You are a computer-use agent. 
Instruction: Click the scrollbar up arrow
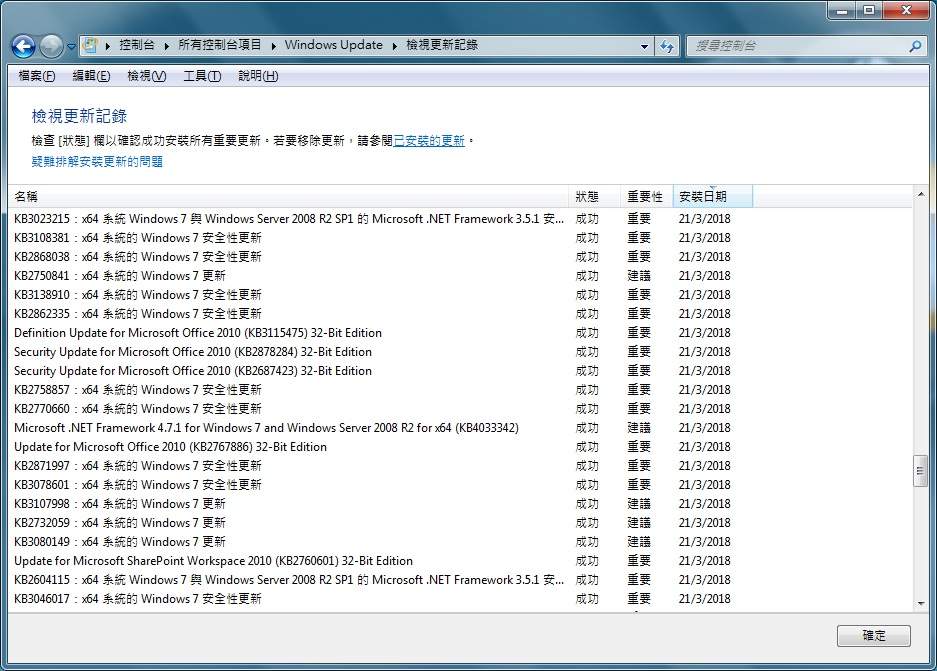(x=920, y=194)
